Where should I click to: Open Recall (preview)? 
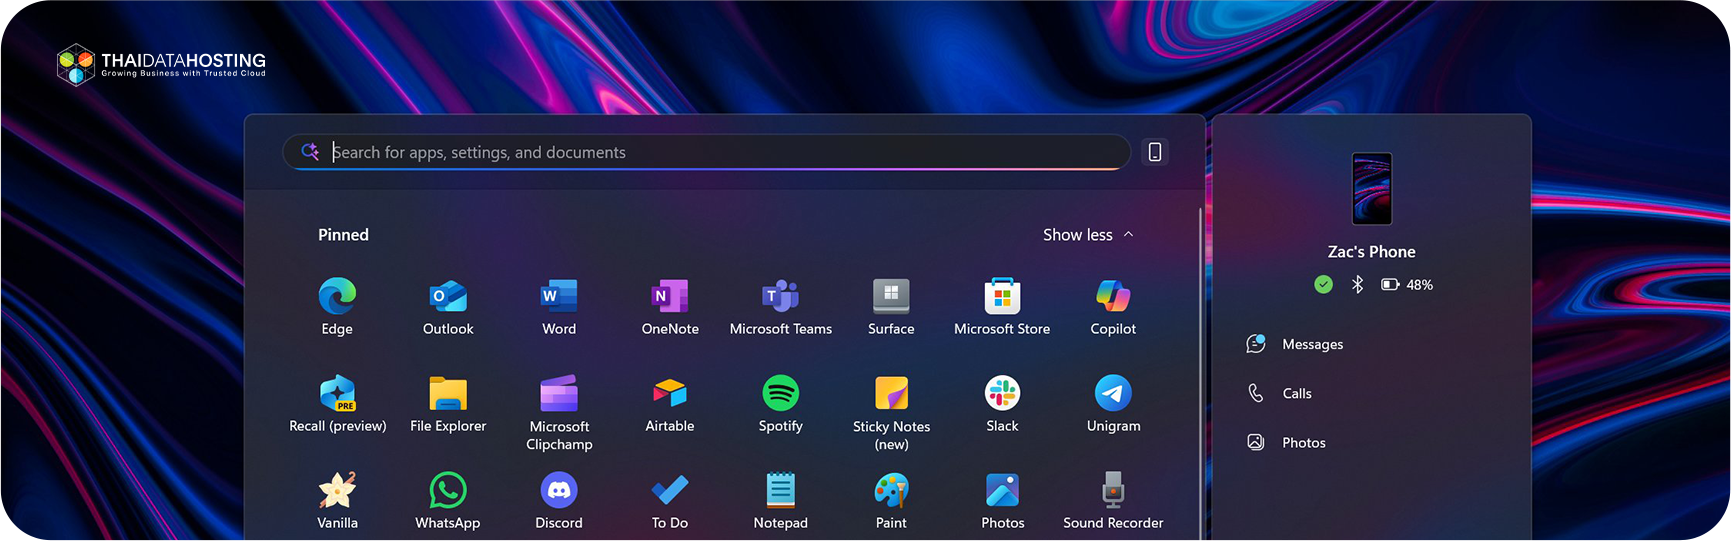[337, 404]
